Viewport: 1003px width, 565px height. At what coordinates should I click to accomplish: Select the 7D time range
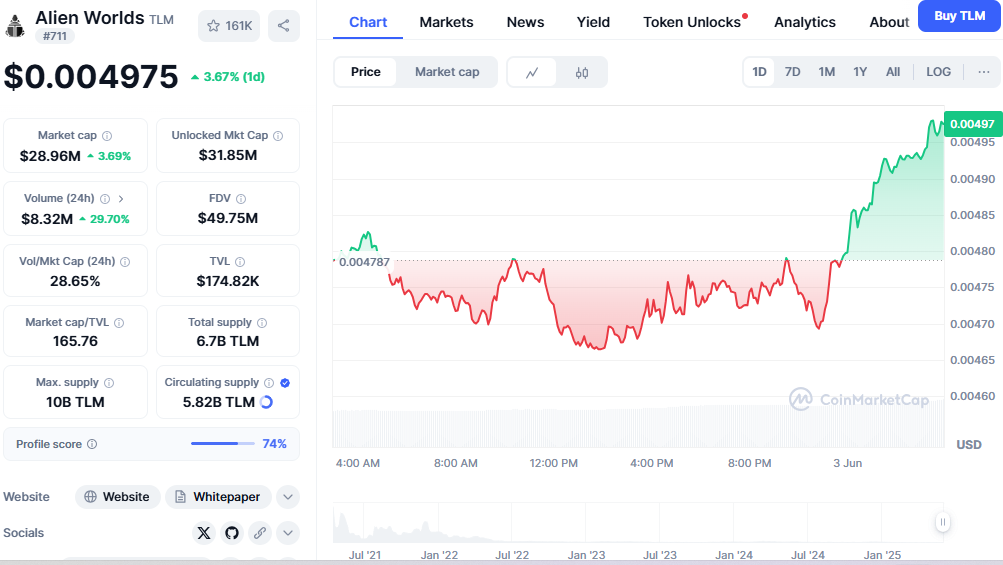pos(792,72)
